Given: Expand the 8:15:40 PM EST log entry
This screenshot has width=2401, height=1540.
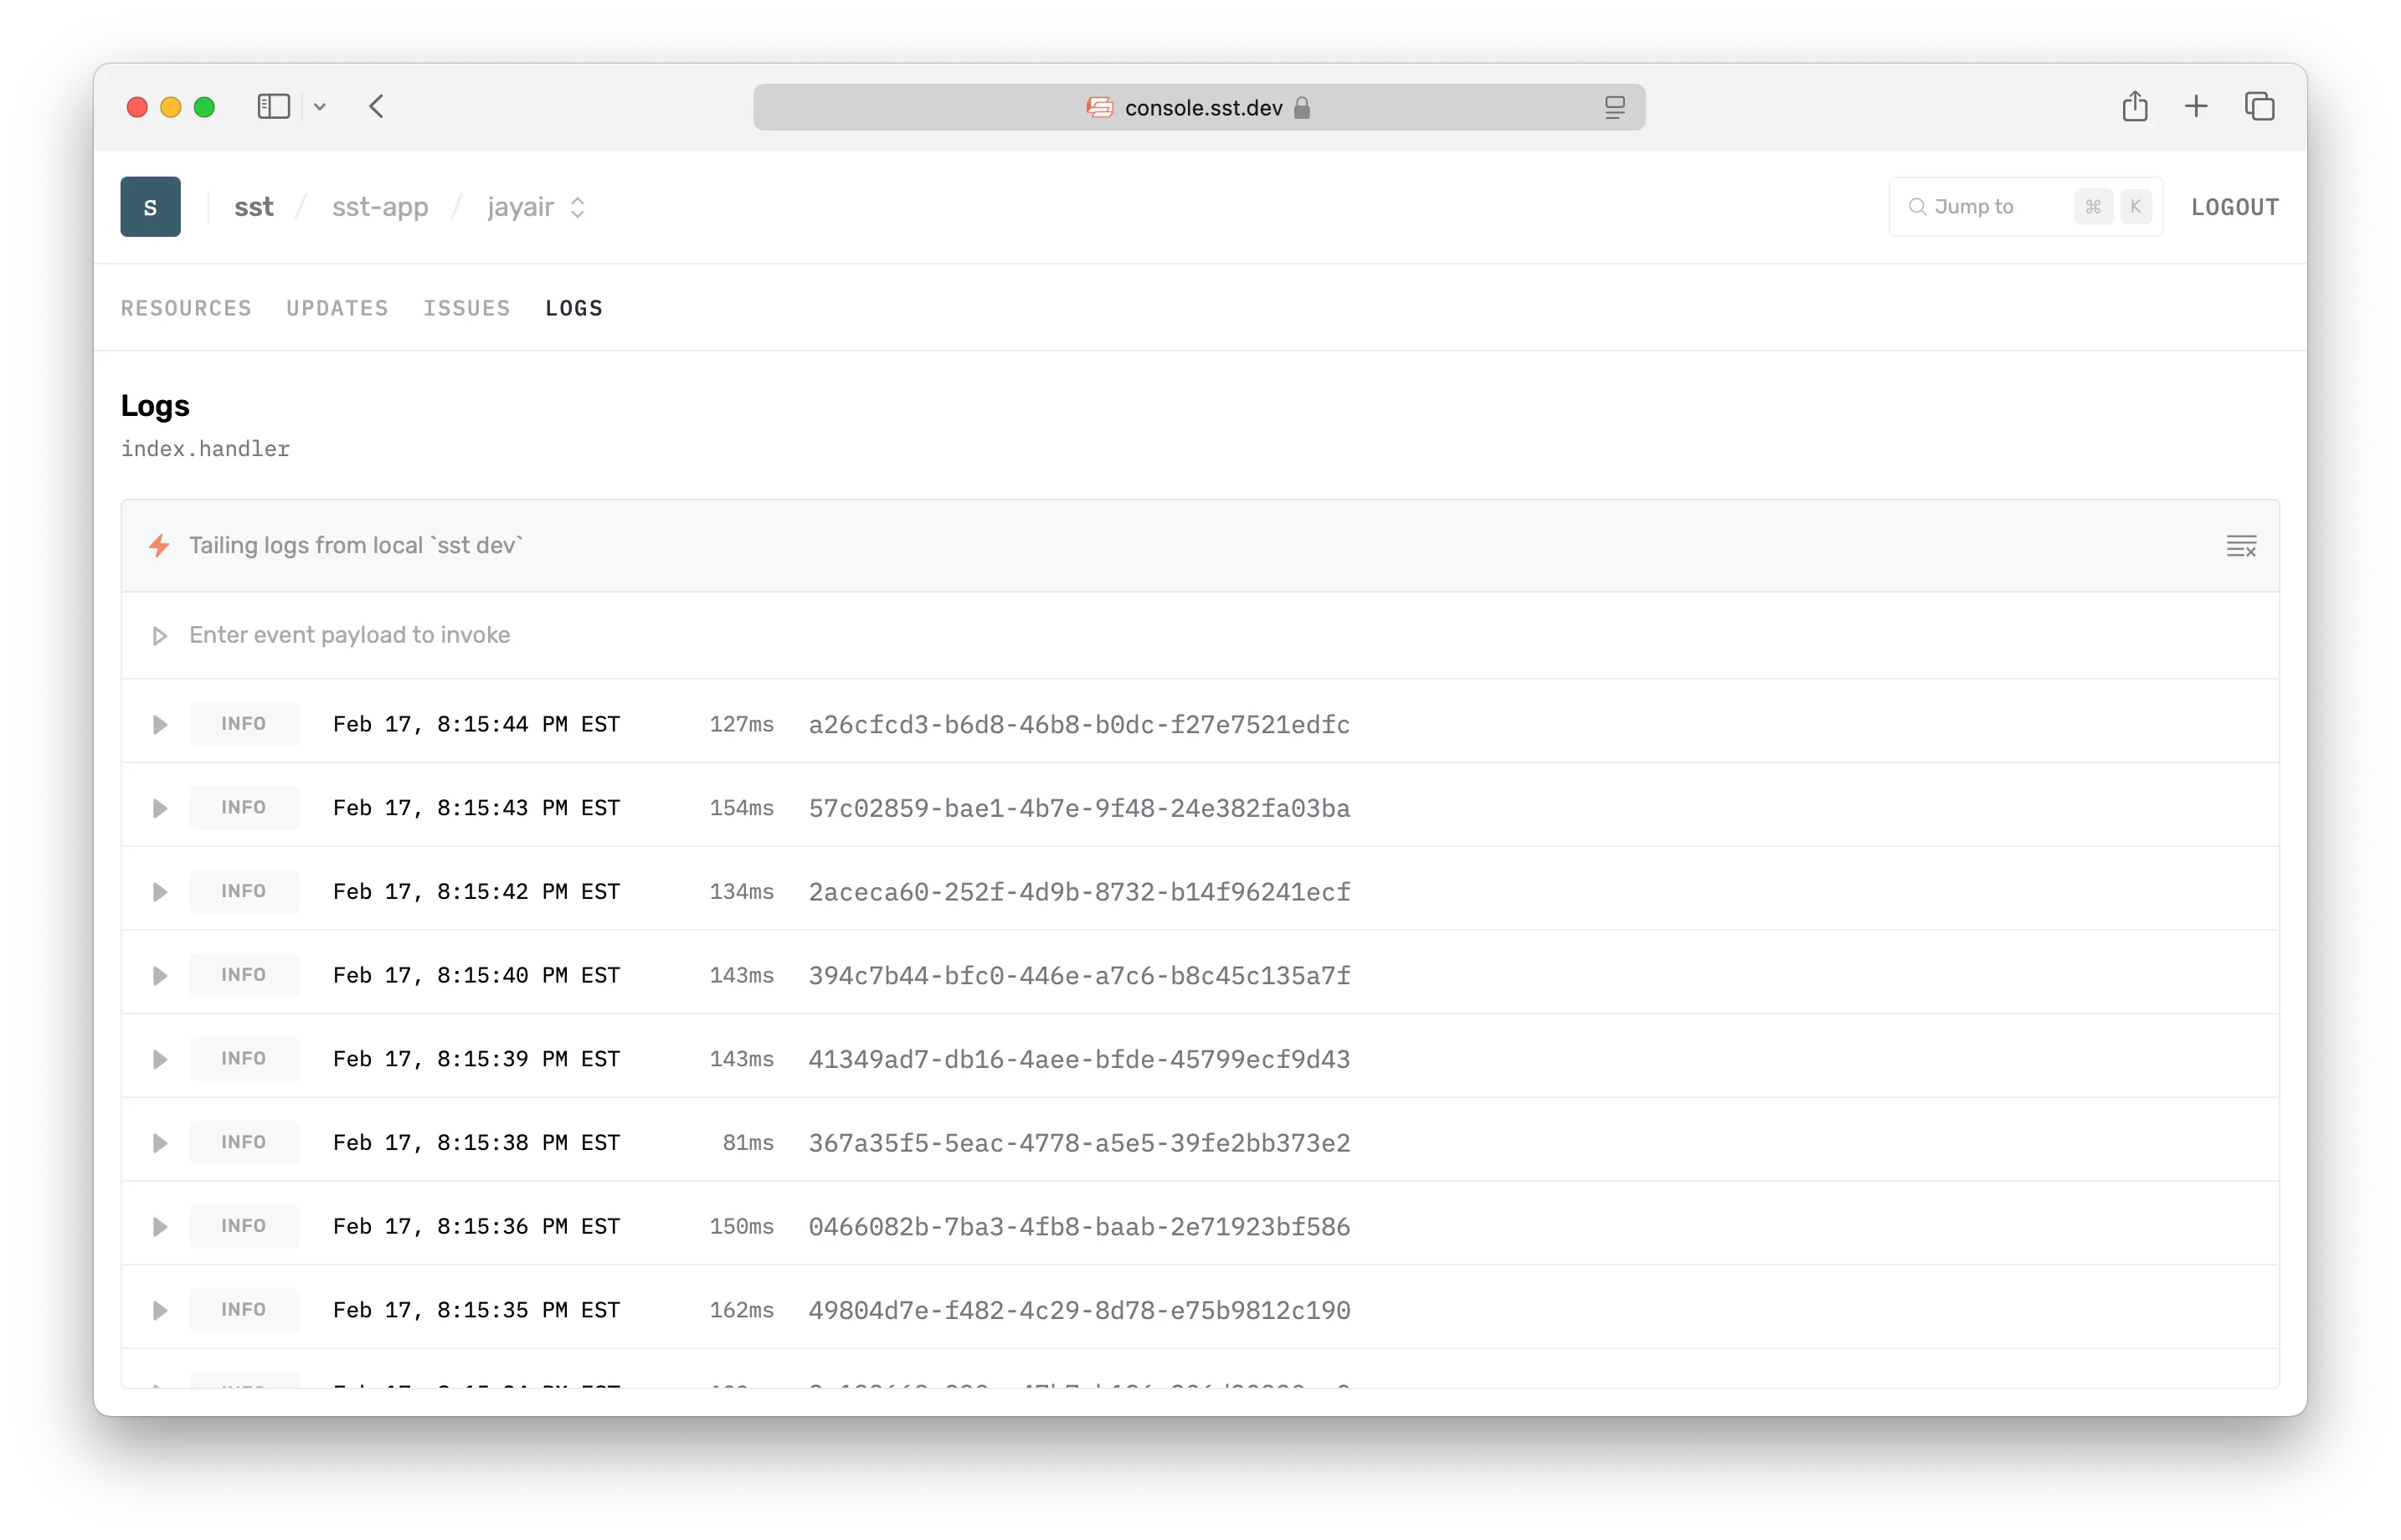Looking at the screenshot, I should point(159,977).
